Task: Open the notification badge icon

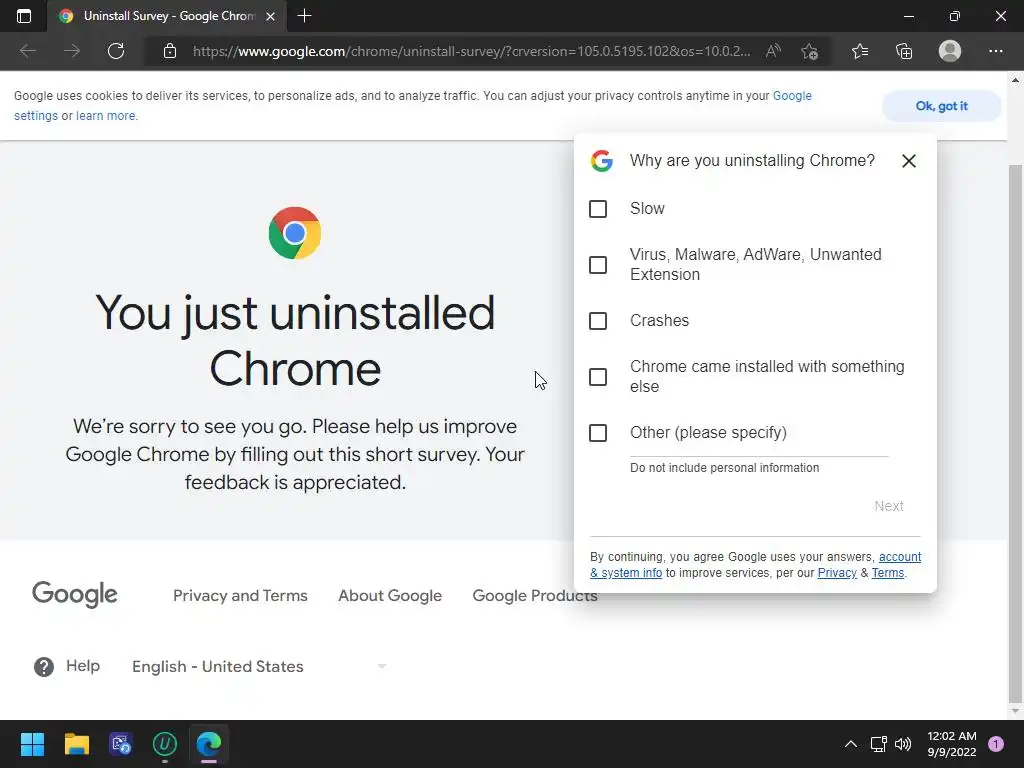Action: pyautogui.click(x=996, y=744)
